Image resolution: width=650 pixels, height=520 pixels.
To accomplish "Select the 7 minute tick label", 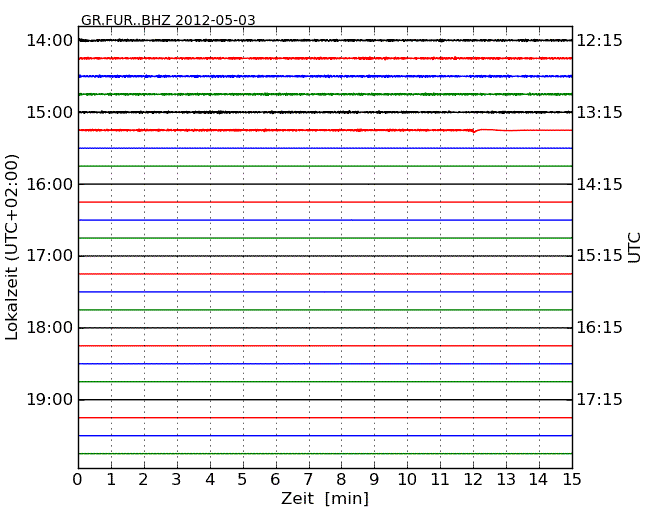I will [308, 480].
